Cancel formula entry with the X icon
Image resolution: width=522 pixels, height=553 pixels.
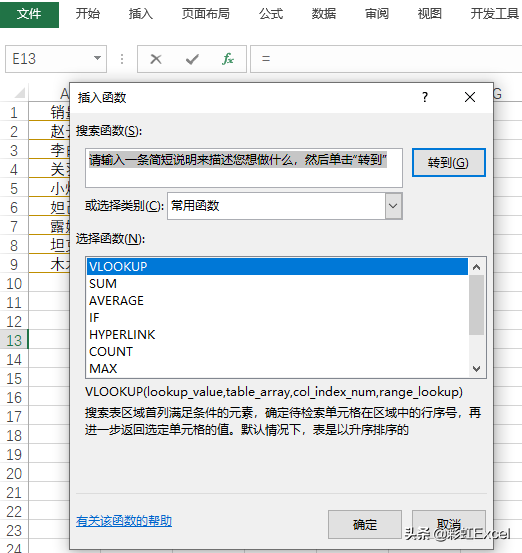(x=156, y=59)
